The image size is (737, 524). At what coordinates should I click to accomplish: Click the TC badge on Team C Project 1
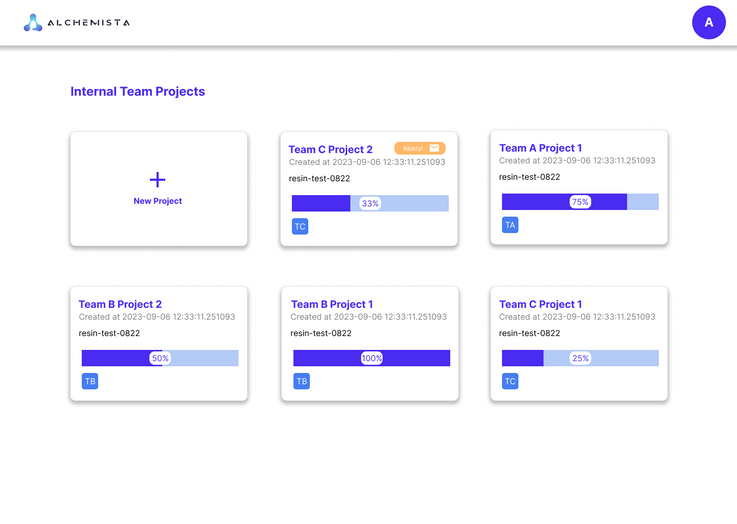coord(510,381)
